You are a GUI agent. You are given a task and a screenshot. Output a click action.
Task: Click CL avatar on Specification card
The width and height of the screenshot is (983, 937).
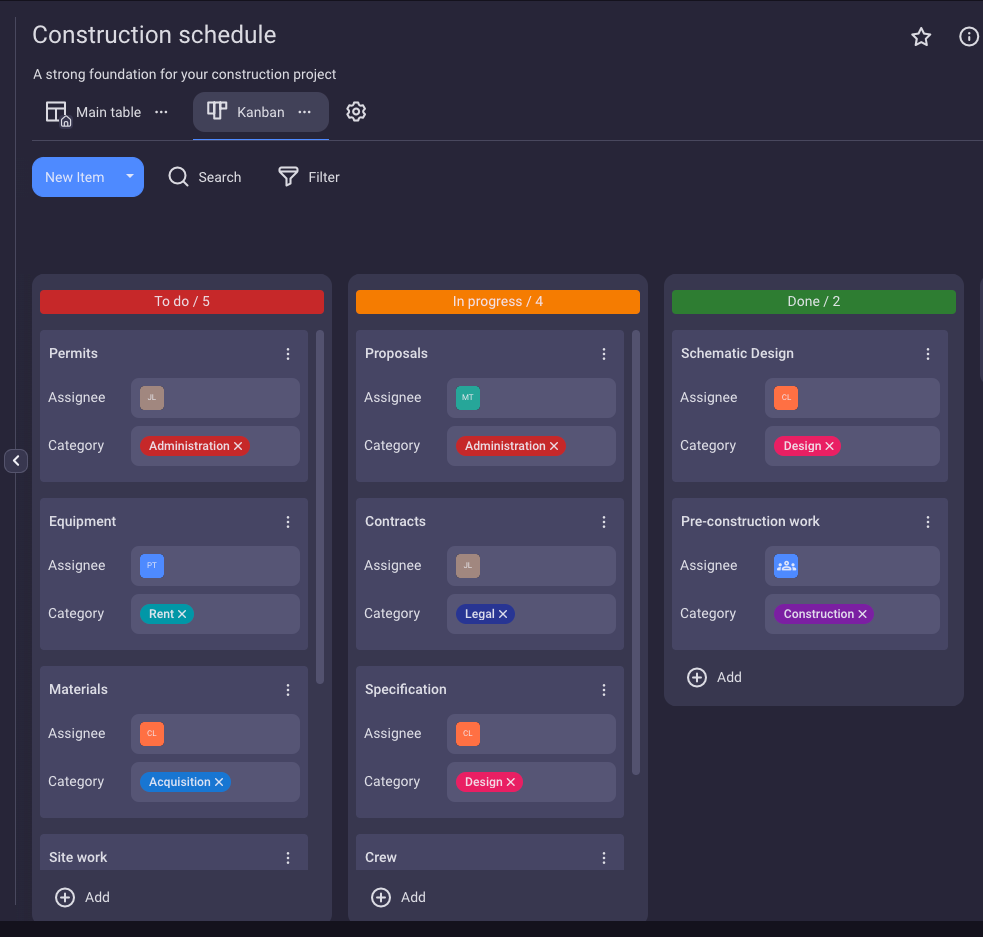tap(468, 734)
